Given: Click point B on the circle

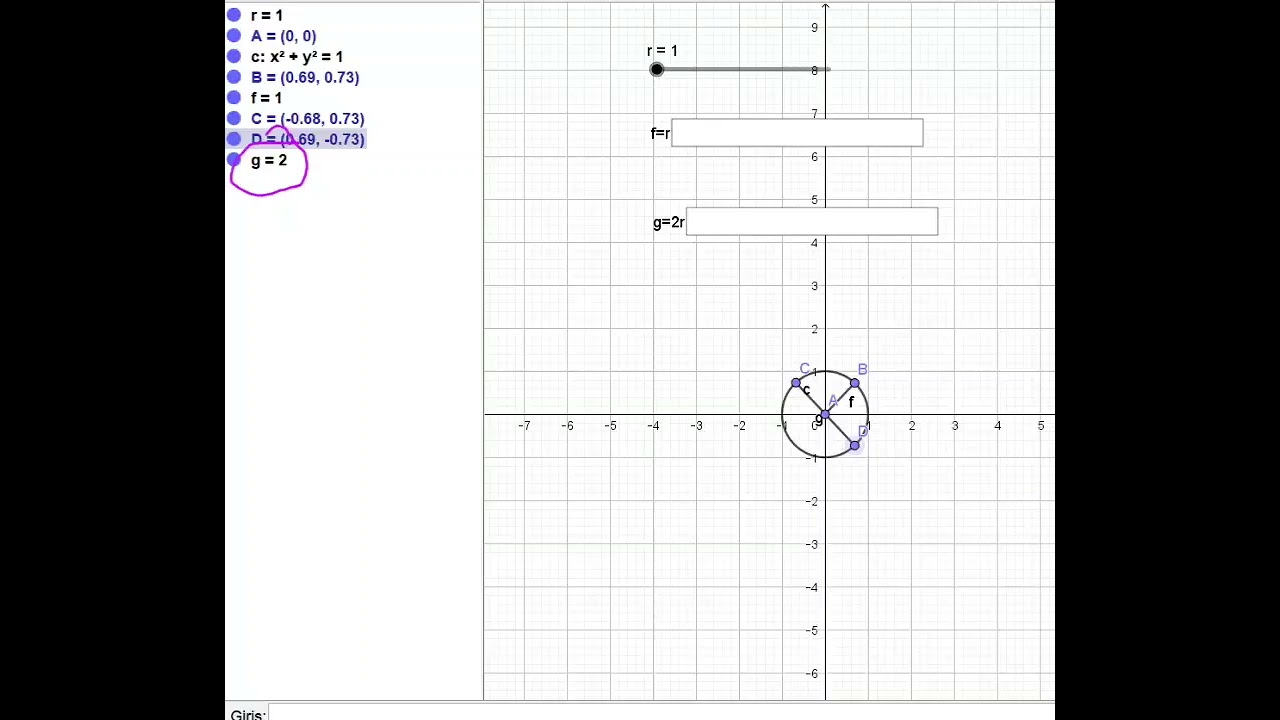Looking at the screenshot, I should coord(854,383).
